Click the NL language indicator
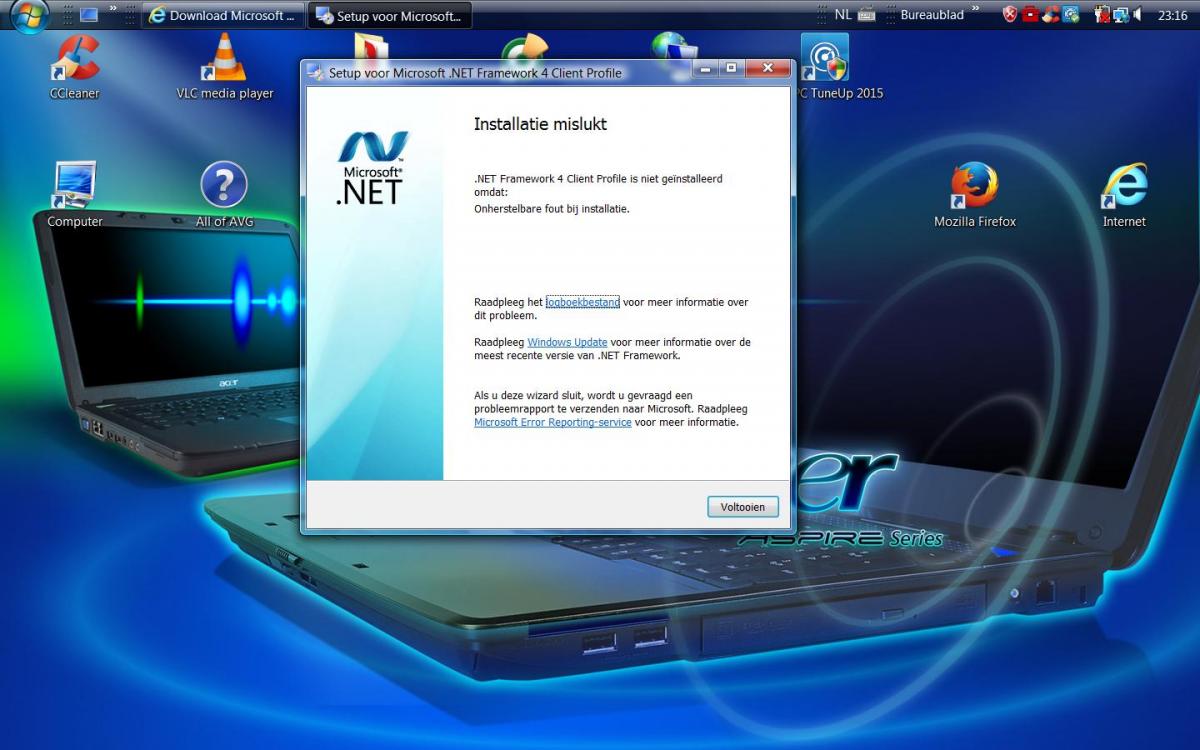This screenshot has height=750, width=1200. pos(843,15)
